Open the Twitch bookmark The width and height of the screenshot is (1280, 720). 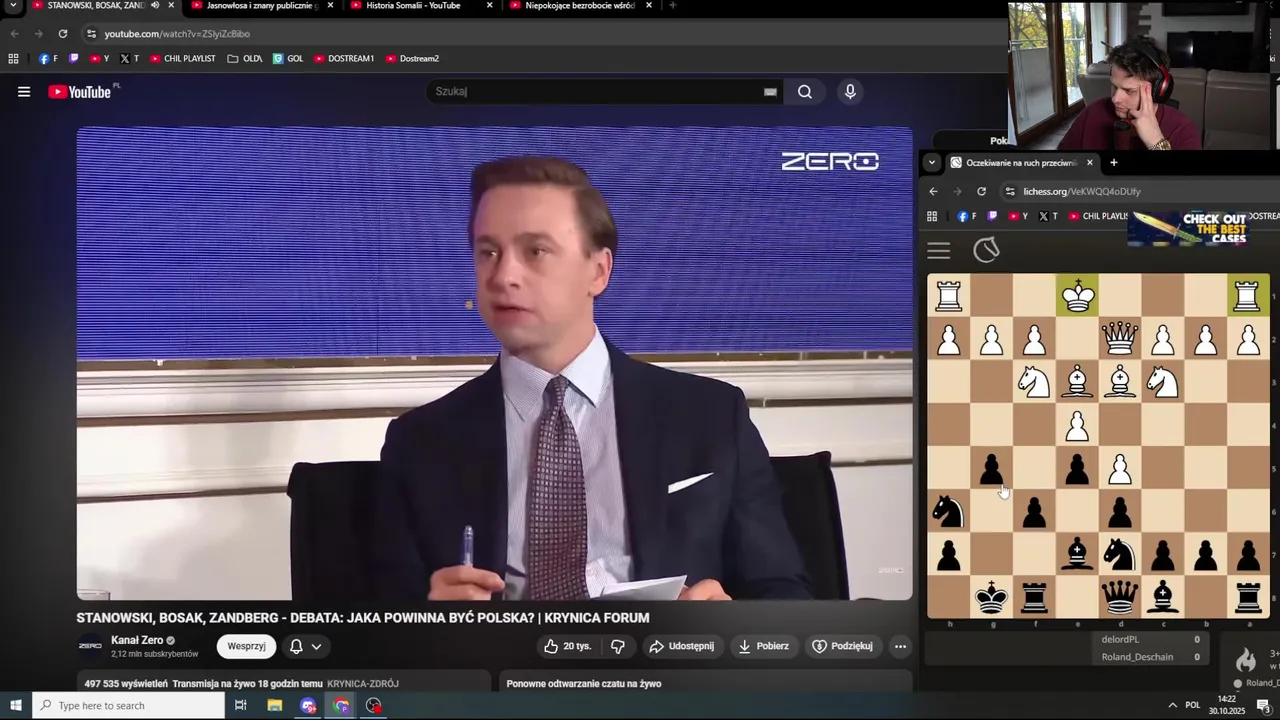tap(73, 59)
